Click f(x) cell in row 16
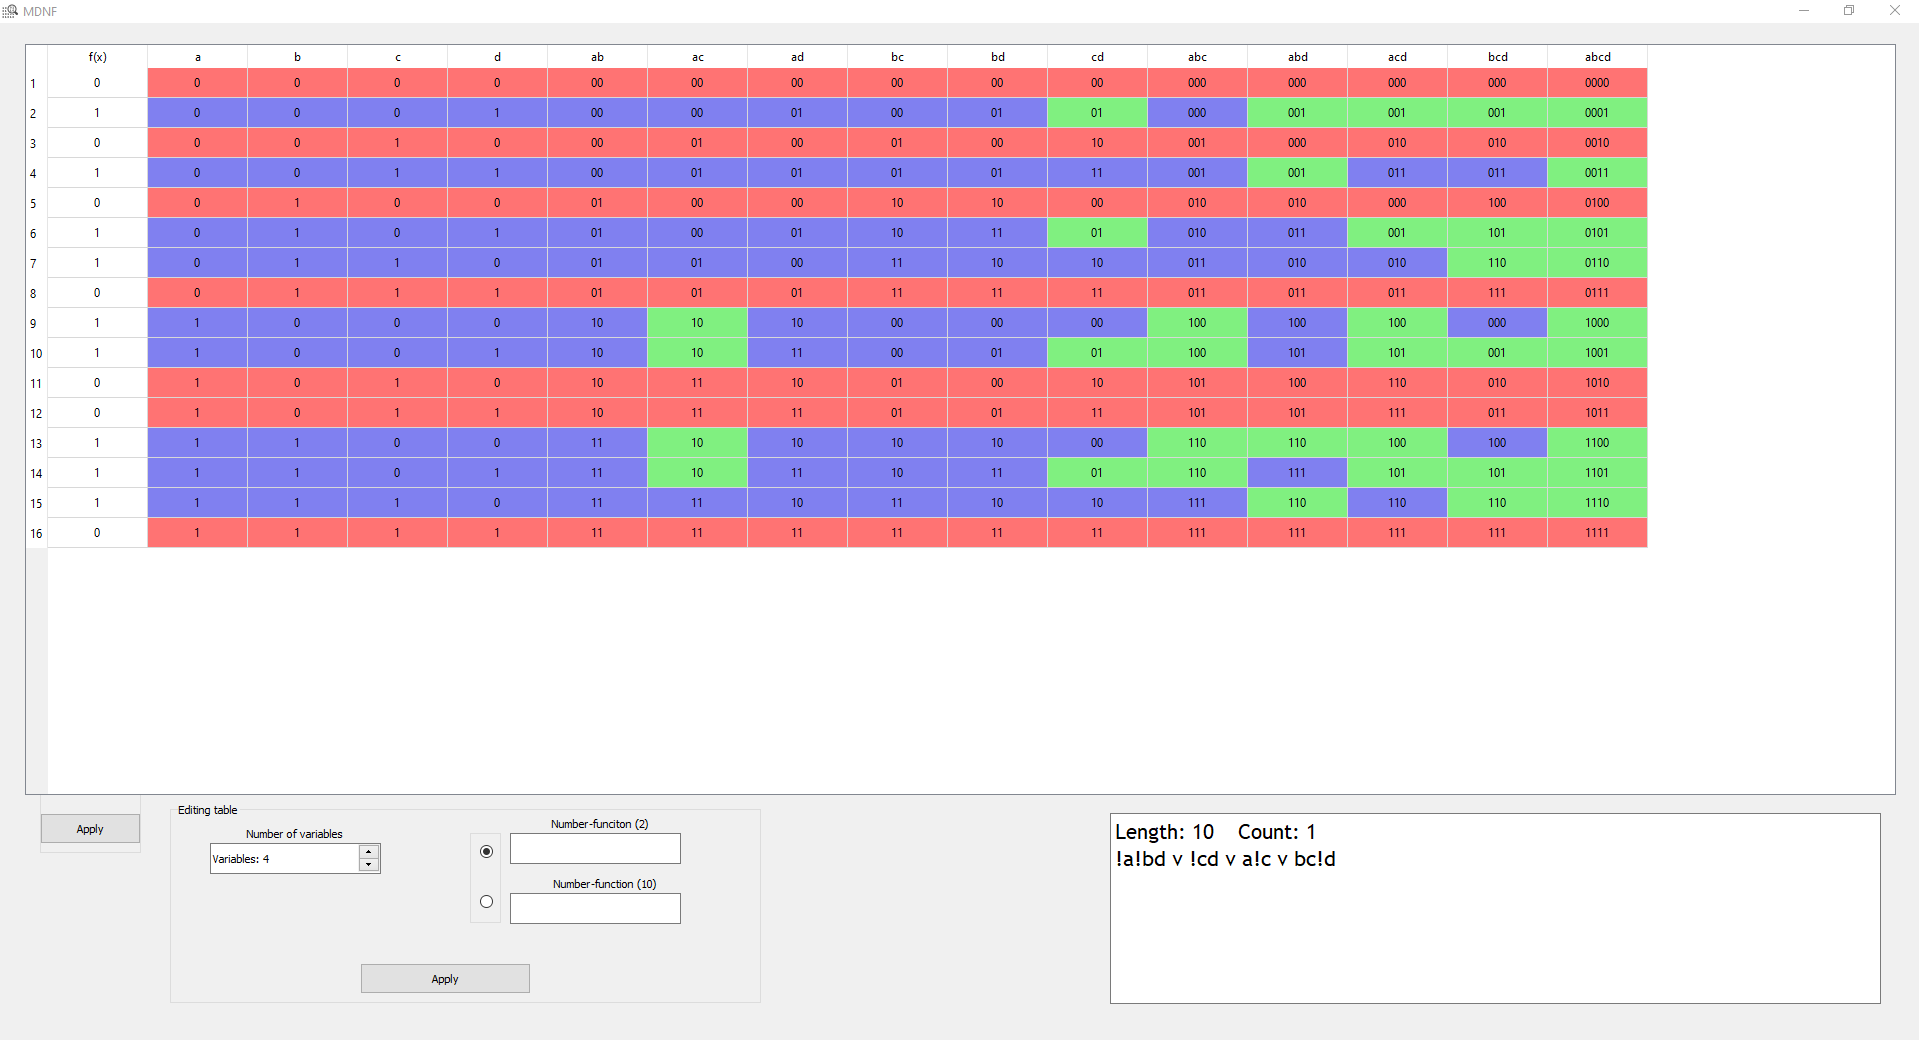This screenshot has height=1040, width=1919. (x=97, y=533)
